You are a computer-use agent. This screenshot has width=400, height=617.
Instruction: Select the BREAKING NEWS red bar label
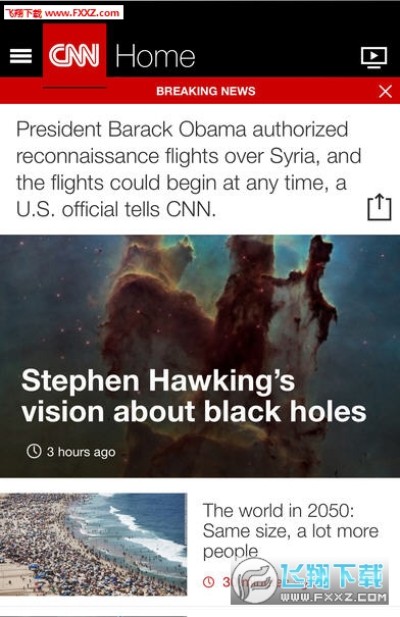[x=206, y=91]
